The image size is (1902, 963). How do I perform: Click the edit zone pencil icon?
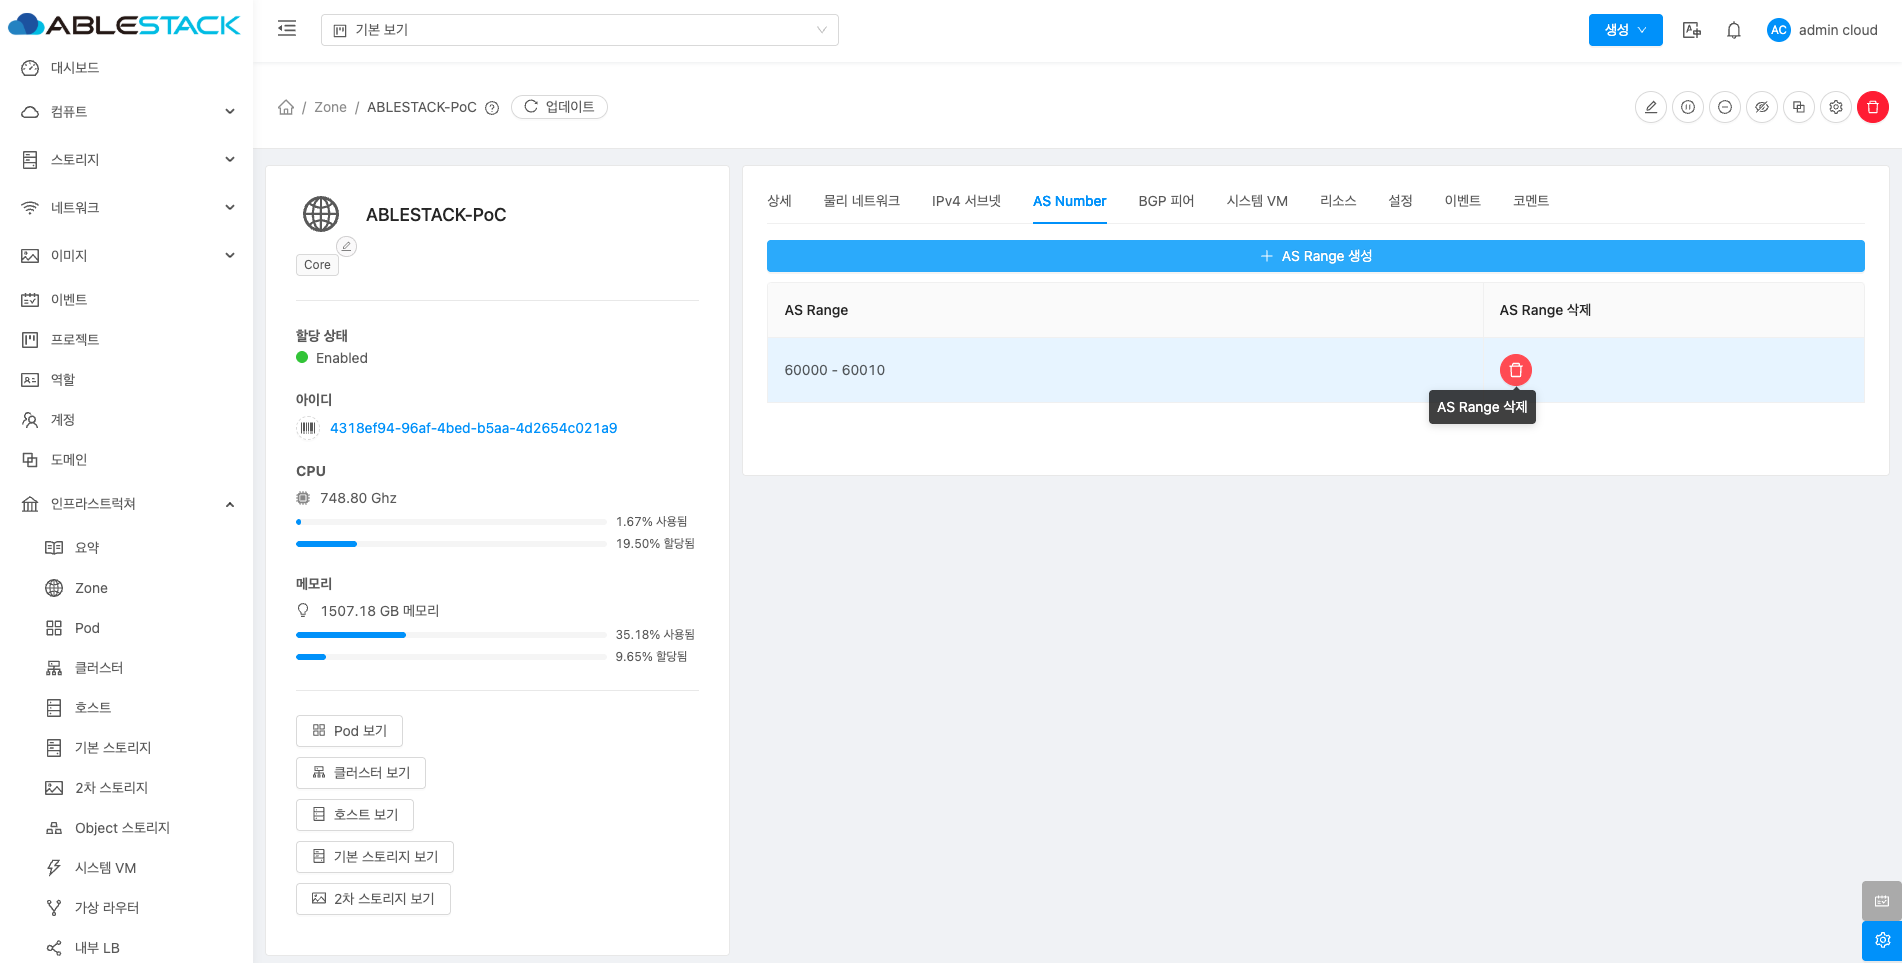point(1650,107)
